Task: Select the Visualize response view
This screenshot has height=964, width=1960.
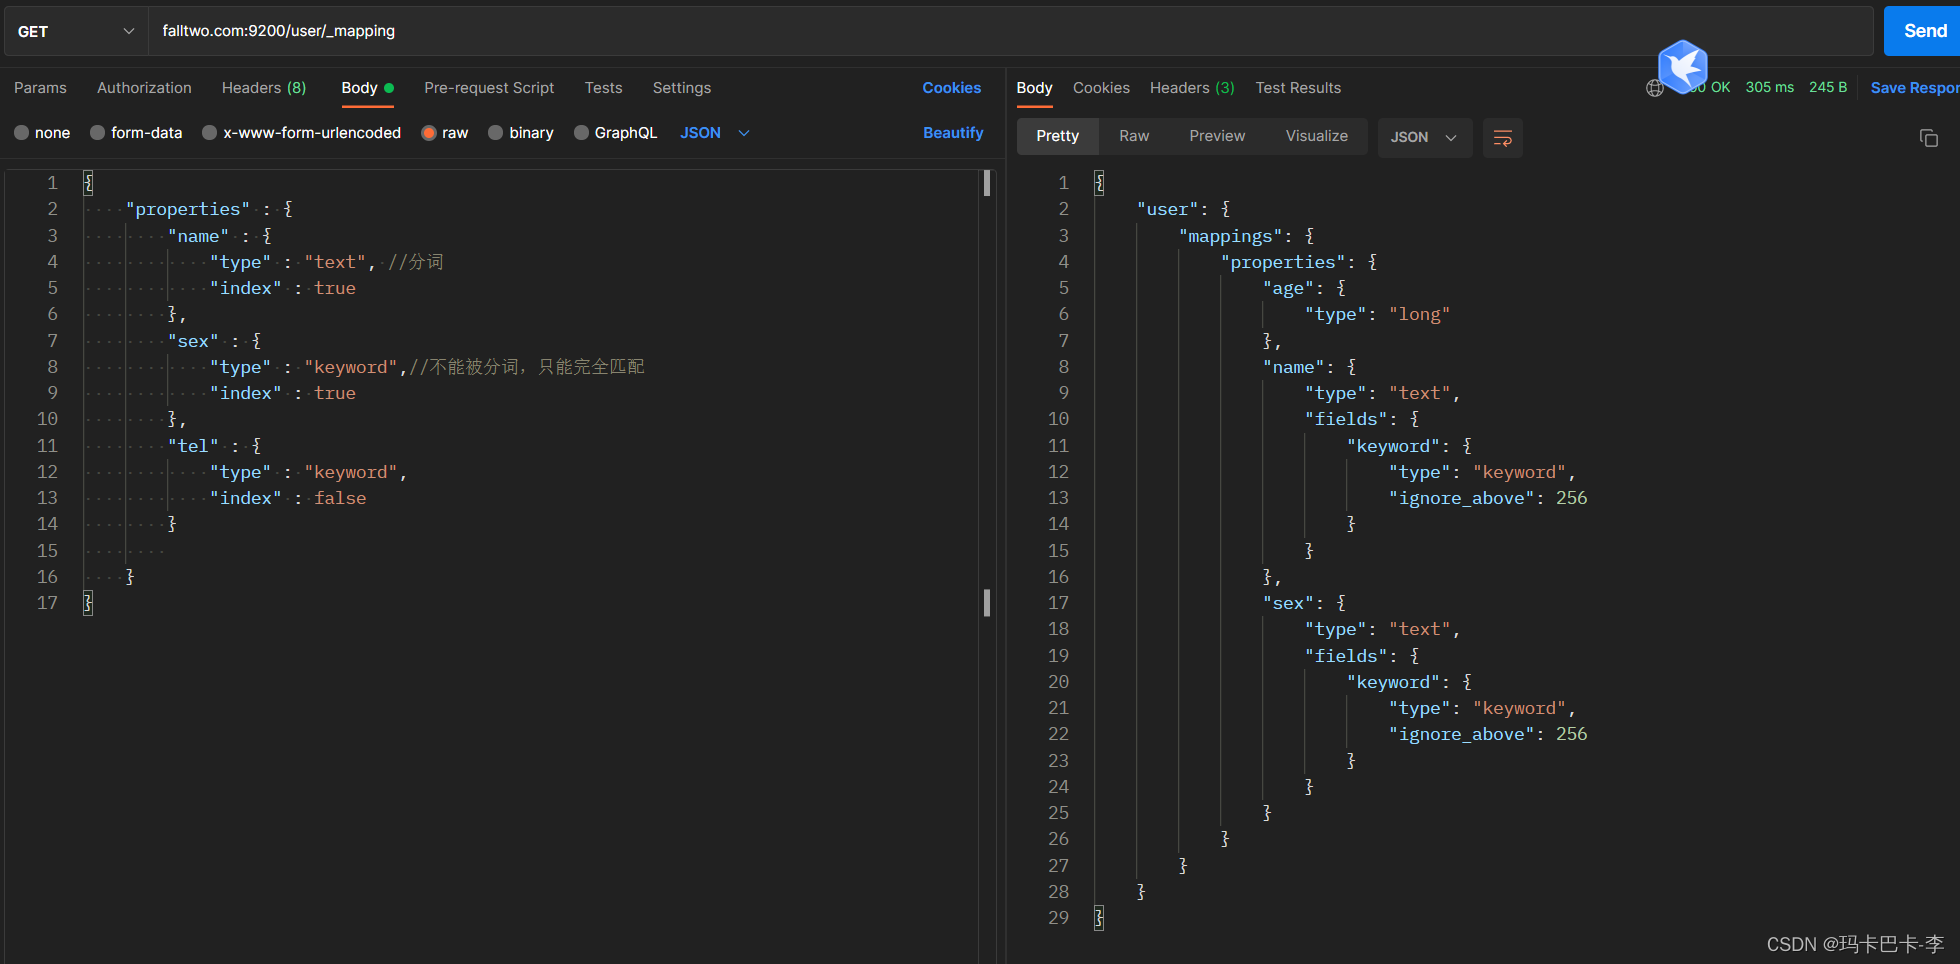Action: (1316, 137)
